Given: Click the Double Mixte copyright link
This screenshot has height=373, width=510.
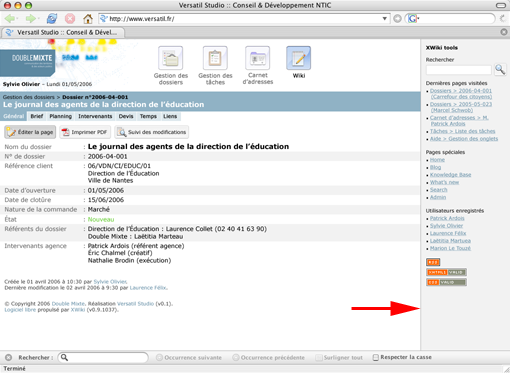Looking at the screenshot, I should 68,304.
